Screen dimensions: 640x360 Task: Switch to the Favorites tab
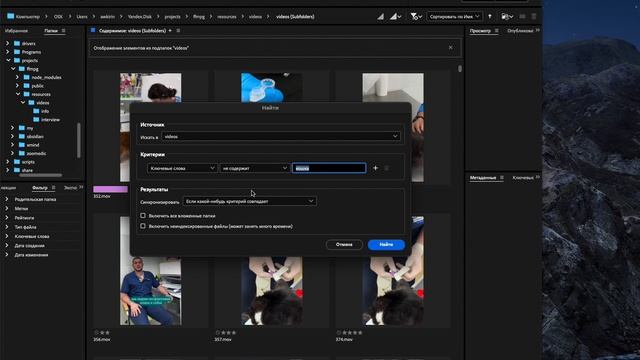(16, 31)
